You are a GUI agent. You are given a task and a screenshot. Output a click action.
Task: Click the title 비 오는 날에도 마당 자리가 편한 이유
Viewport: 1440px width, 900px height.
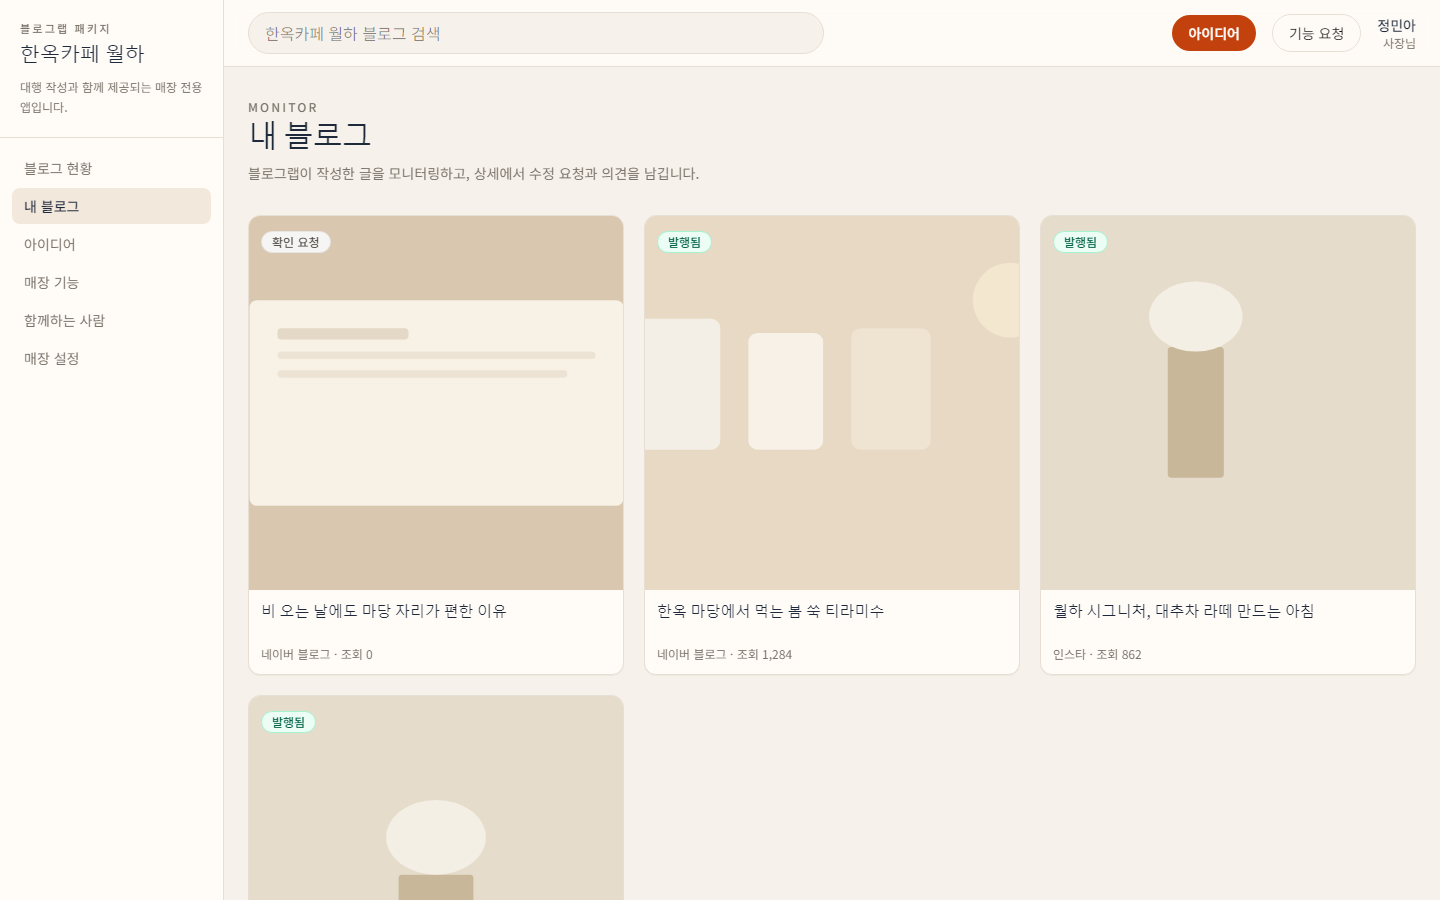384,611
